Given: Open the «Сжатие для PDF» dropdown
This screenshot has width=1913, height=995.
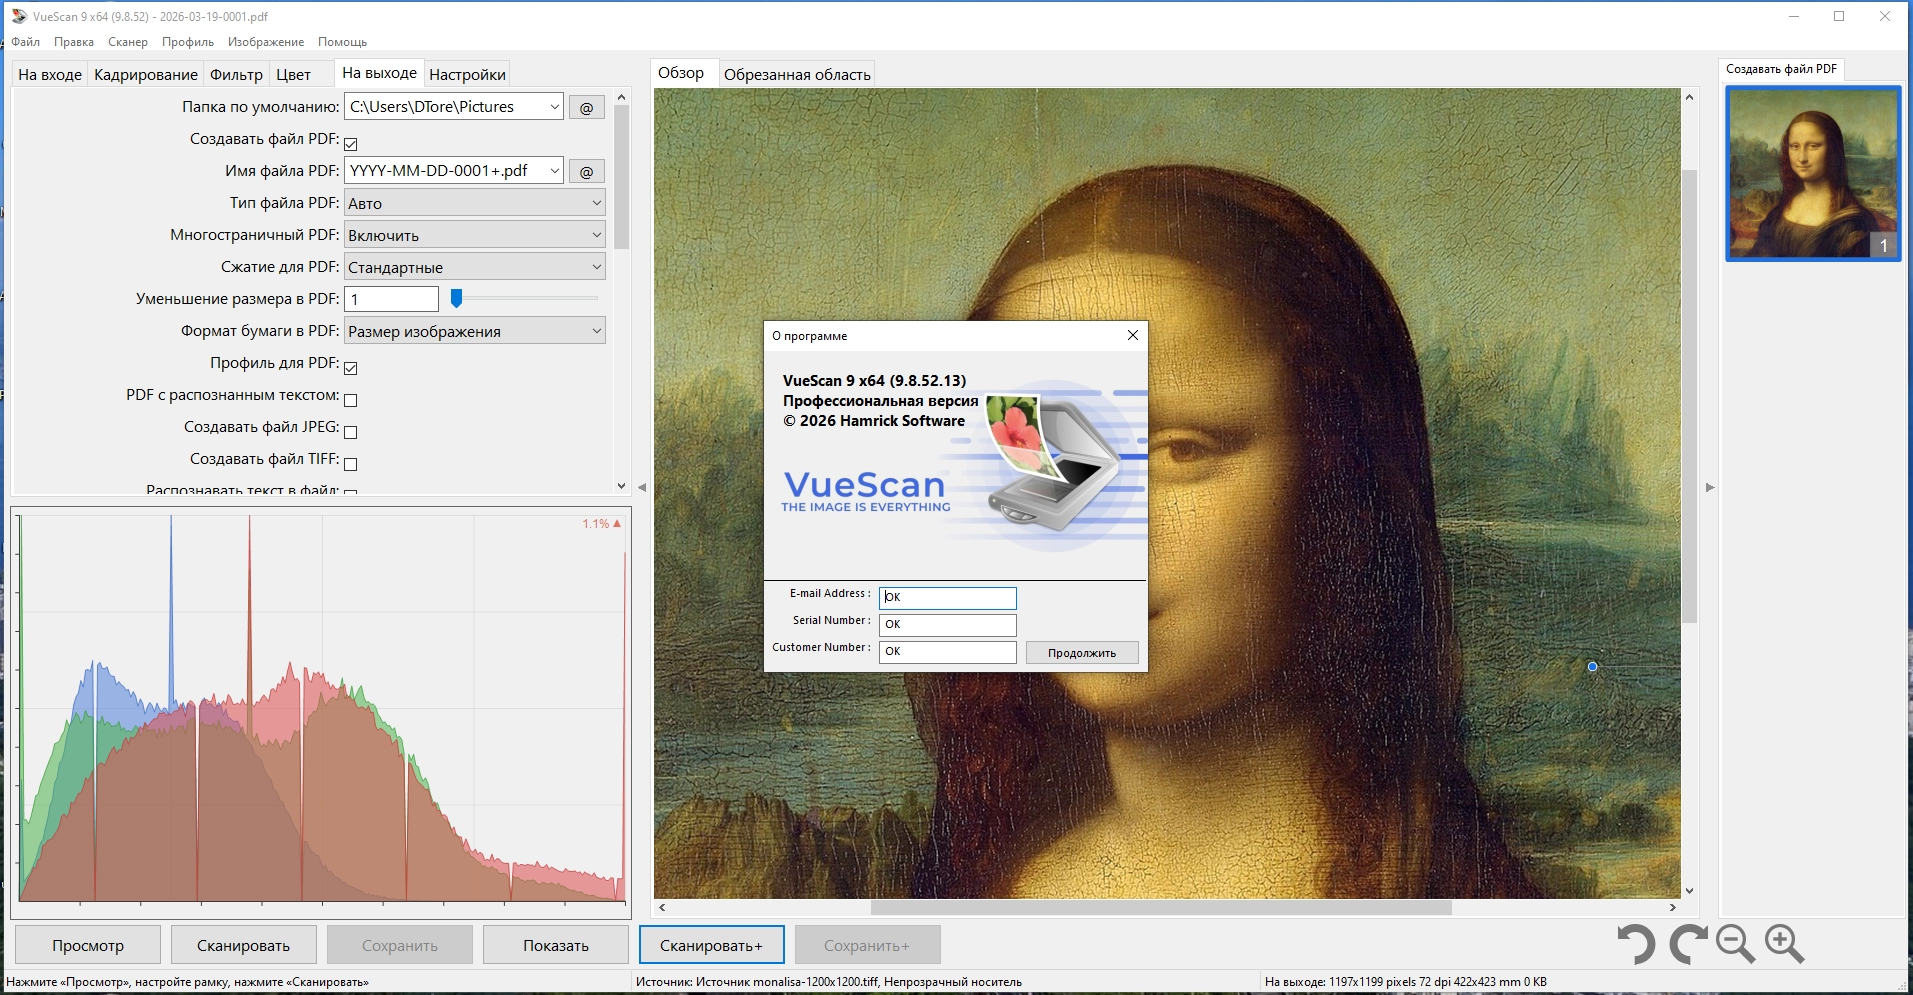Looking at the screenshot, I should 474,267.
